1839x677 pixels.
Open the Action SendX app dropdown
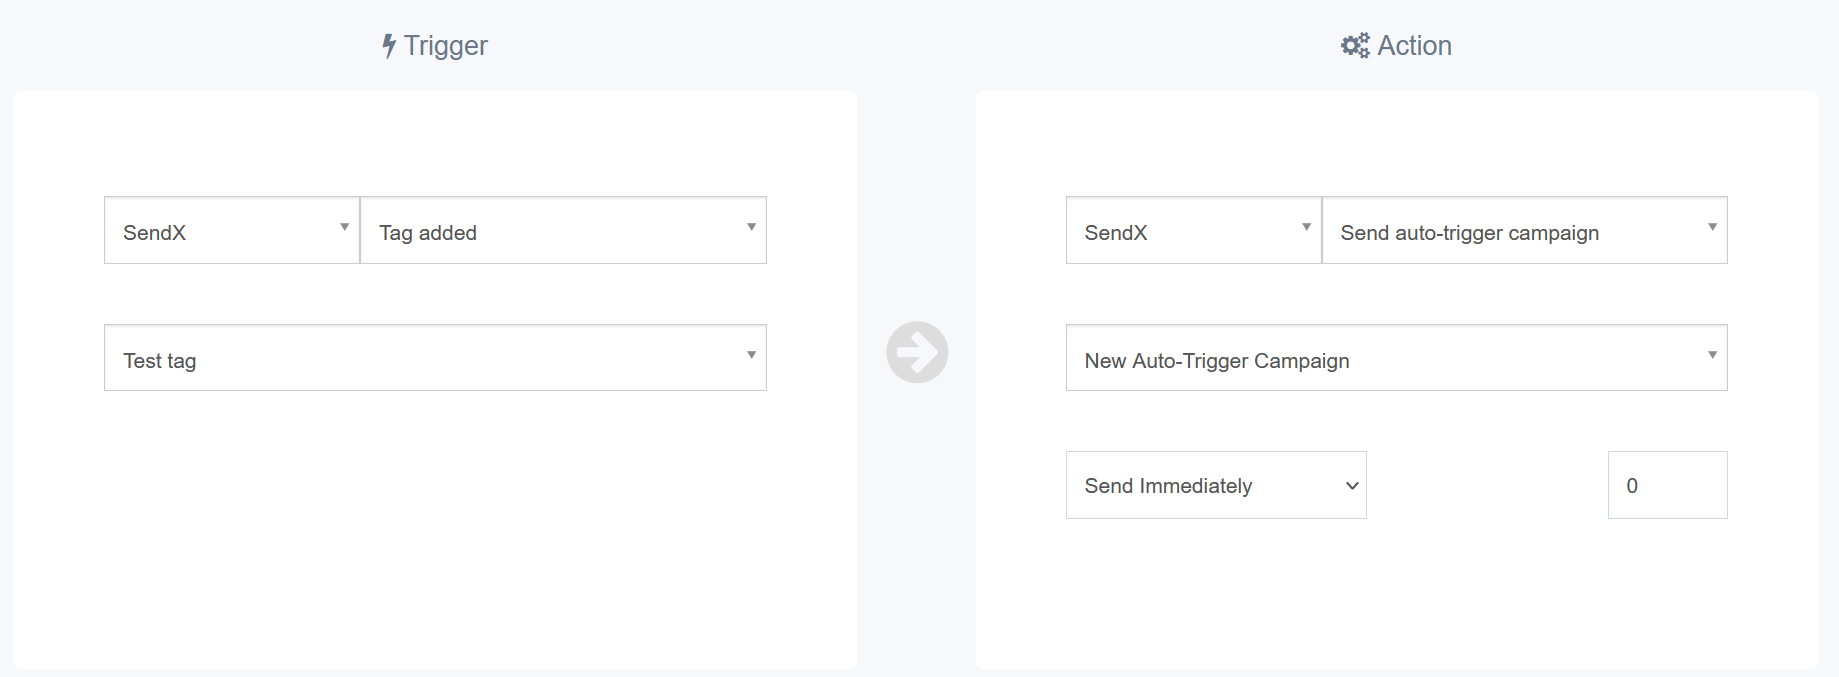[x=1194, y=230]
